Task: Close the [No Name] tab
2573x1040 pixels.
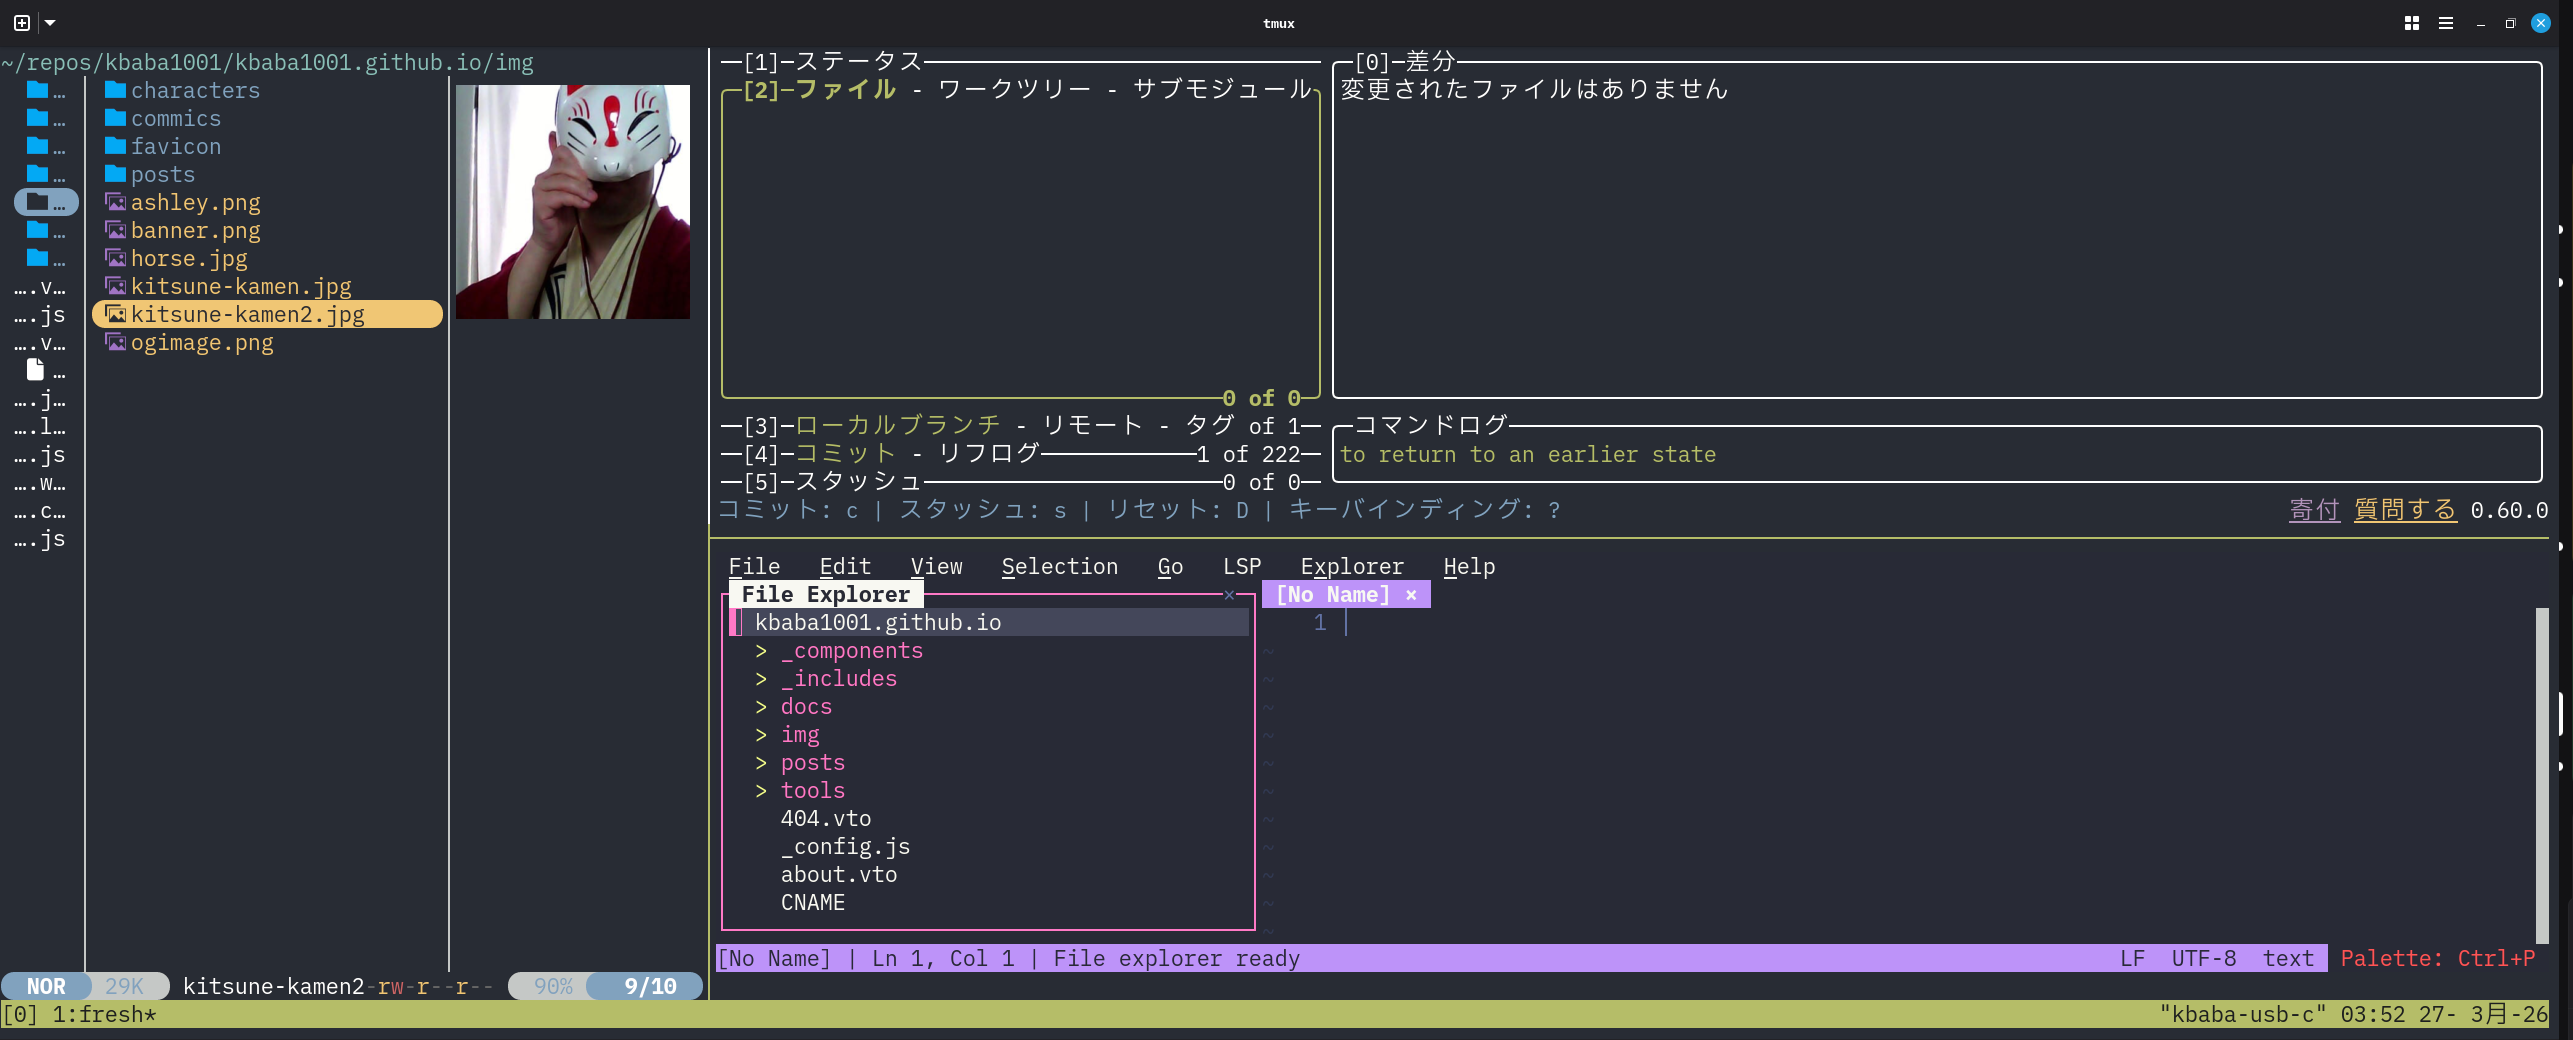Action: click(x=1411, y=595)
